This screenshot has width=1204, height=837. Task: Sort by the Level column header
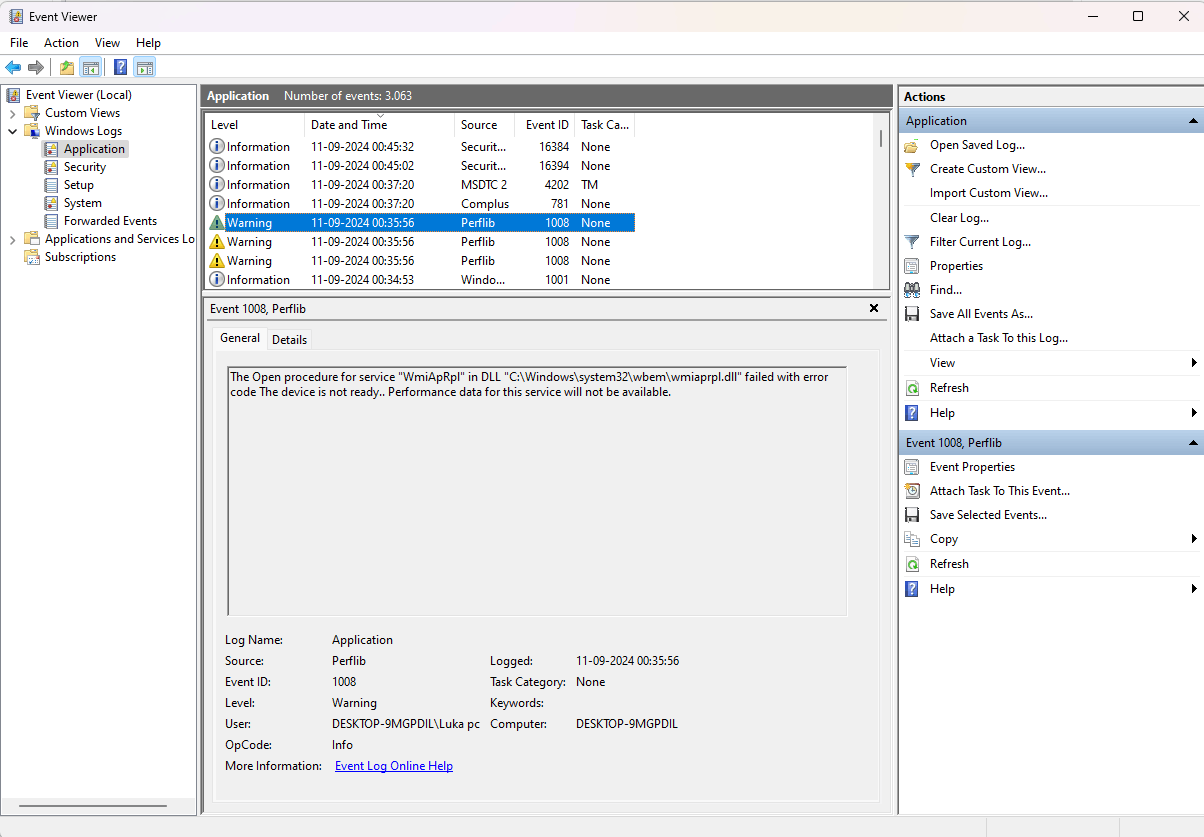click(254, 125)
